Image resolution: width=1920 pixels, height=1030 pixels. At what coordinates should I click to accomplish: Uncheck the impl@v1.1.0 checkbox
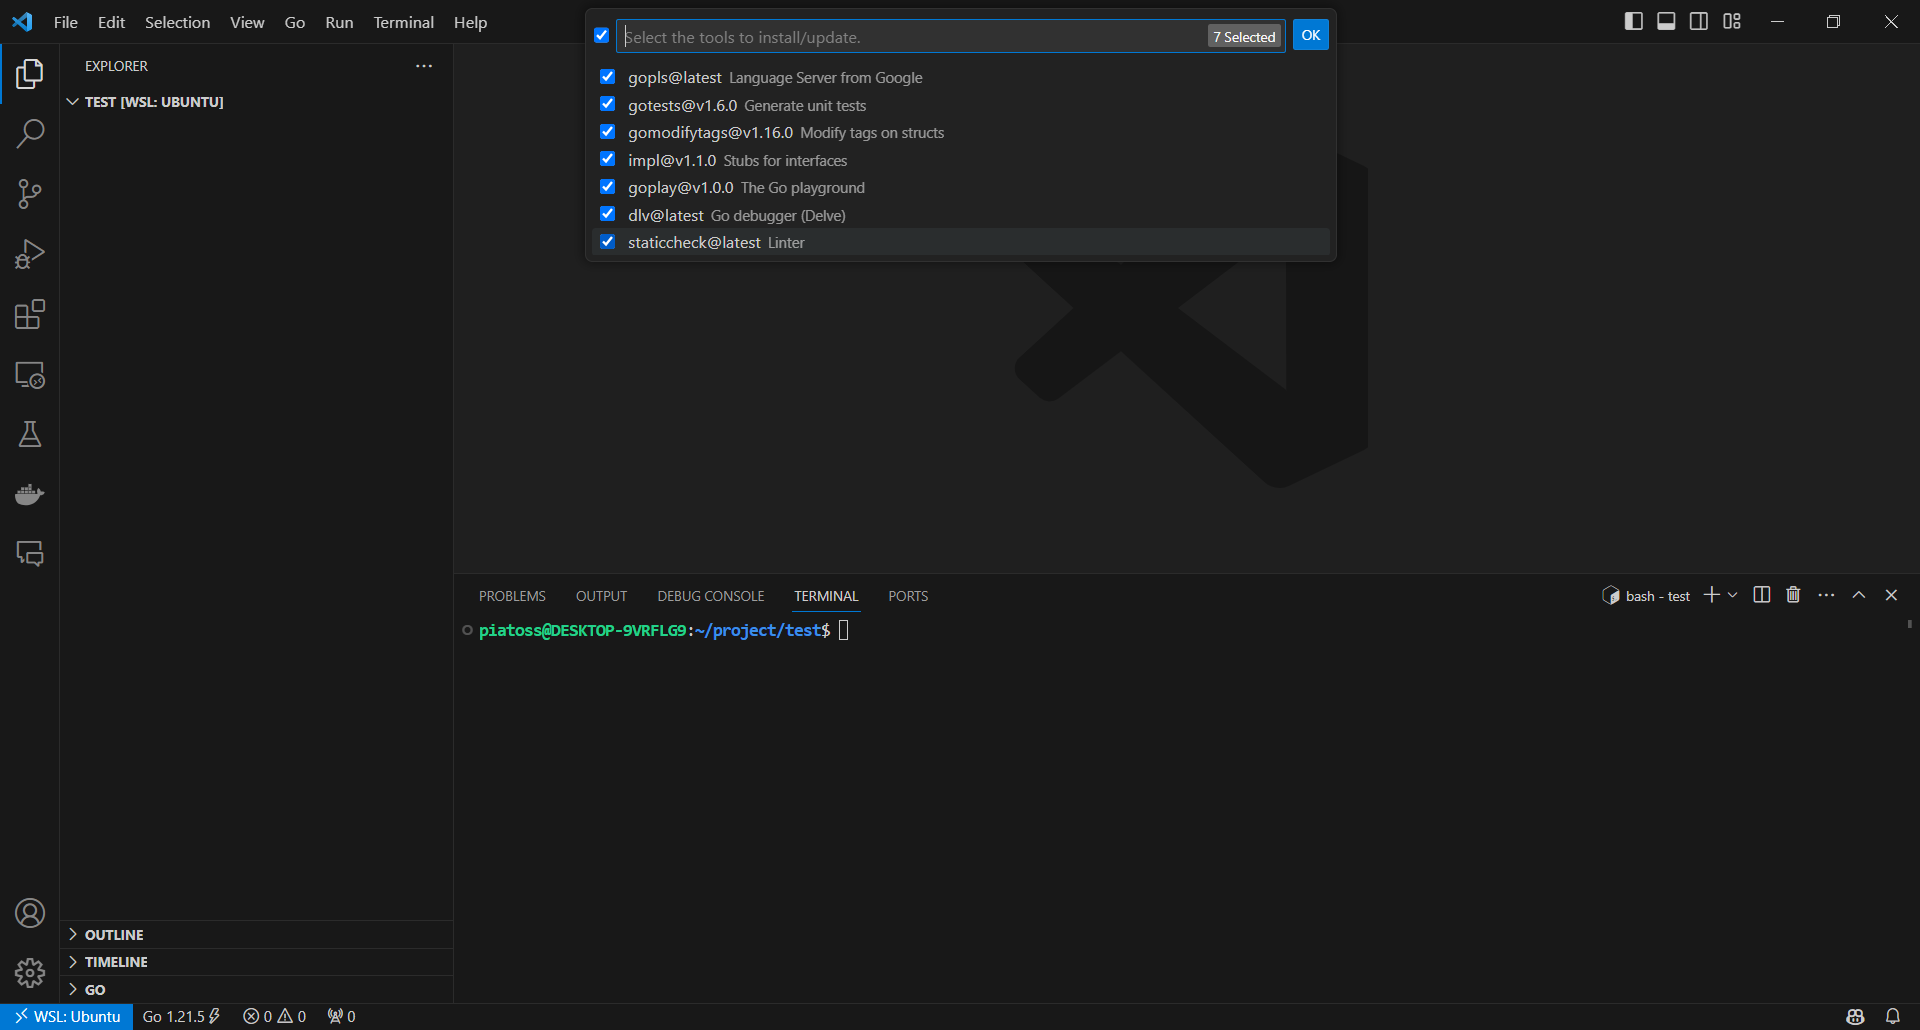[x=607, y=159]
